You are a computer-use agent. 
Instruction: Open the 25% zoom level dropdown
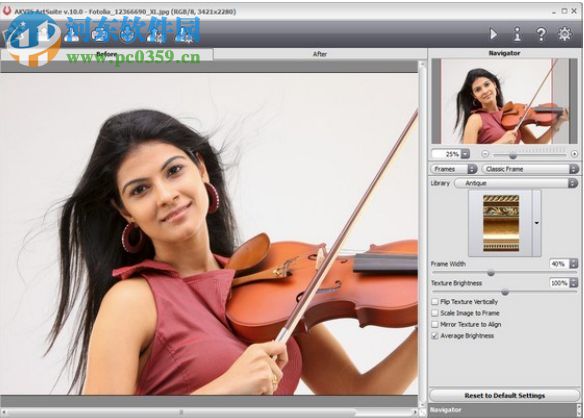tap(465, 154)
